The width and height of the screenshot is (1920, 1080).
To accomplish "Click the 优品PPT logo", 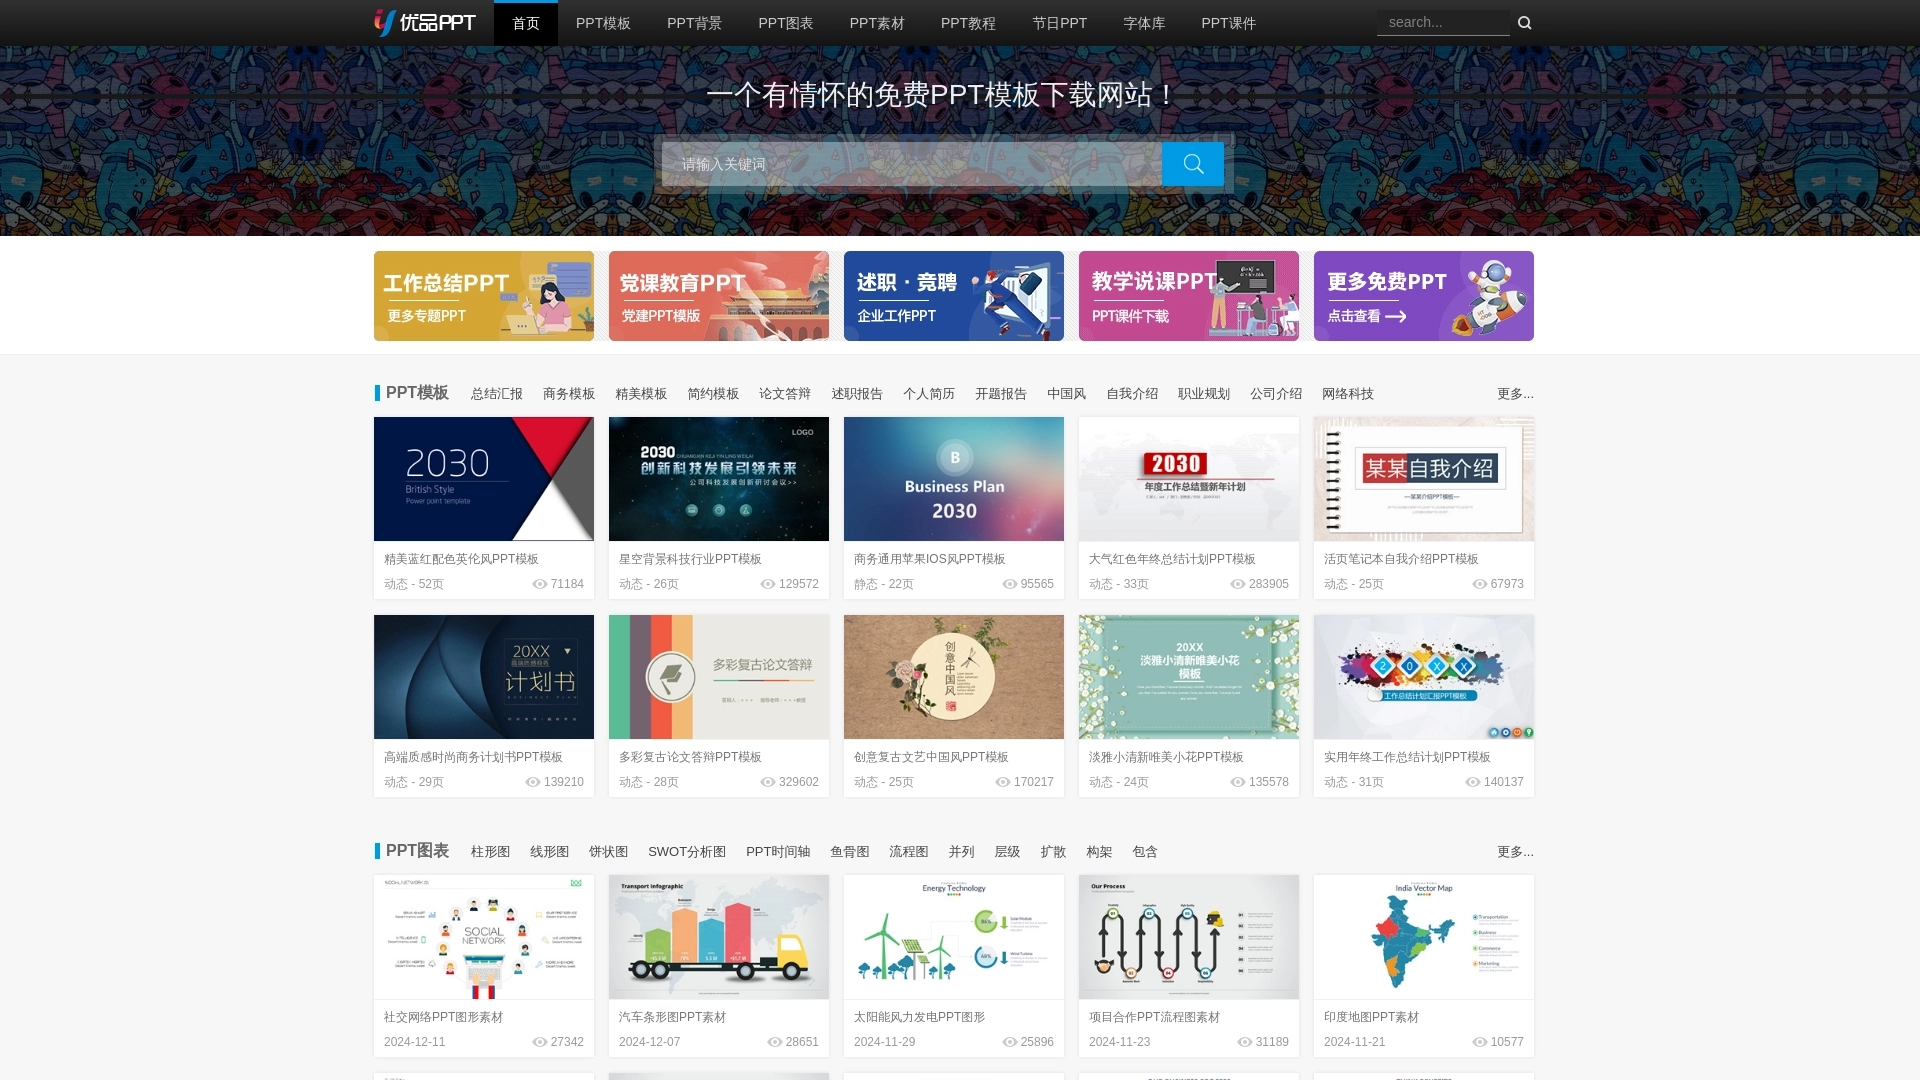I will [425, 22].
